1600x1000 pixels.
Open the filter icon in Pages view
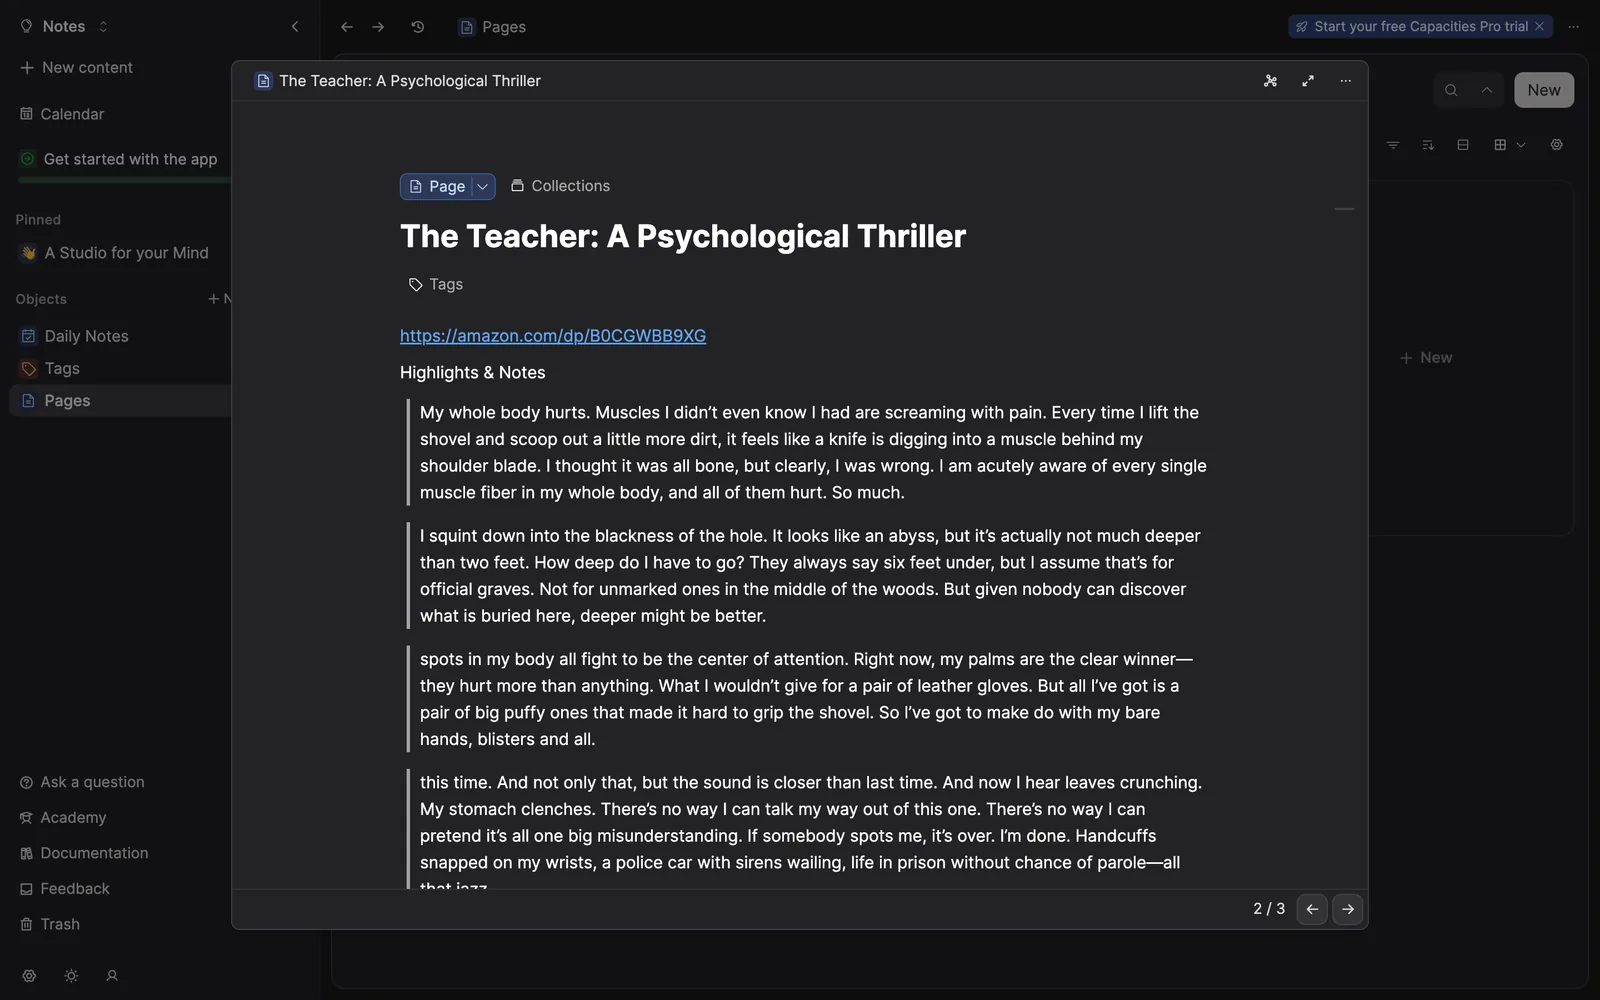1393,145
